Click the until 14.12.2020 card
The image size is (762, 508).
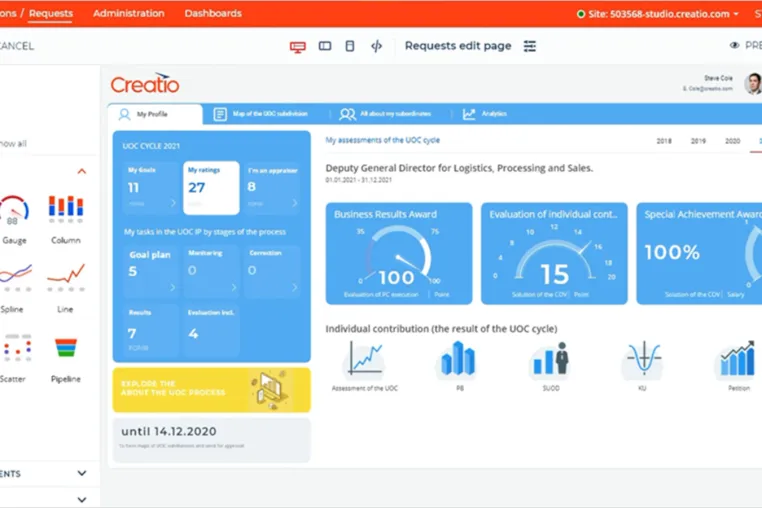[211, 439]
